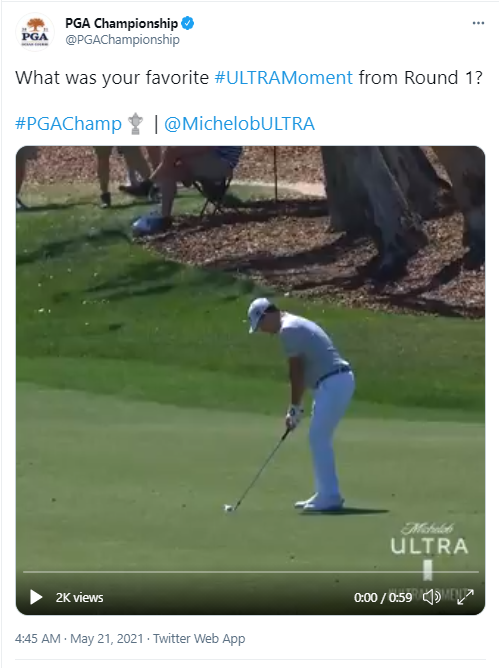Screen dimensions: 499x668
Task: Mute the video with speaker icon
Action: [x=431, y=597]
